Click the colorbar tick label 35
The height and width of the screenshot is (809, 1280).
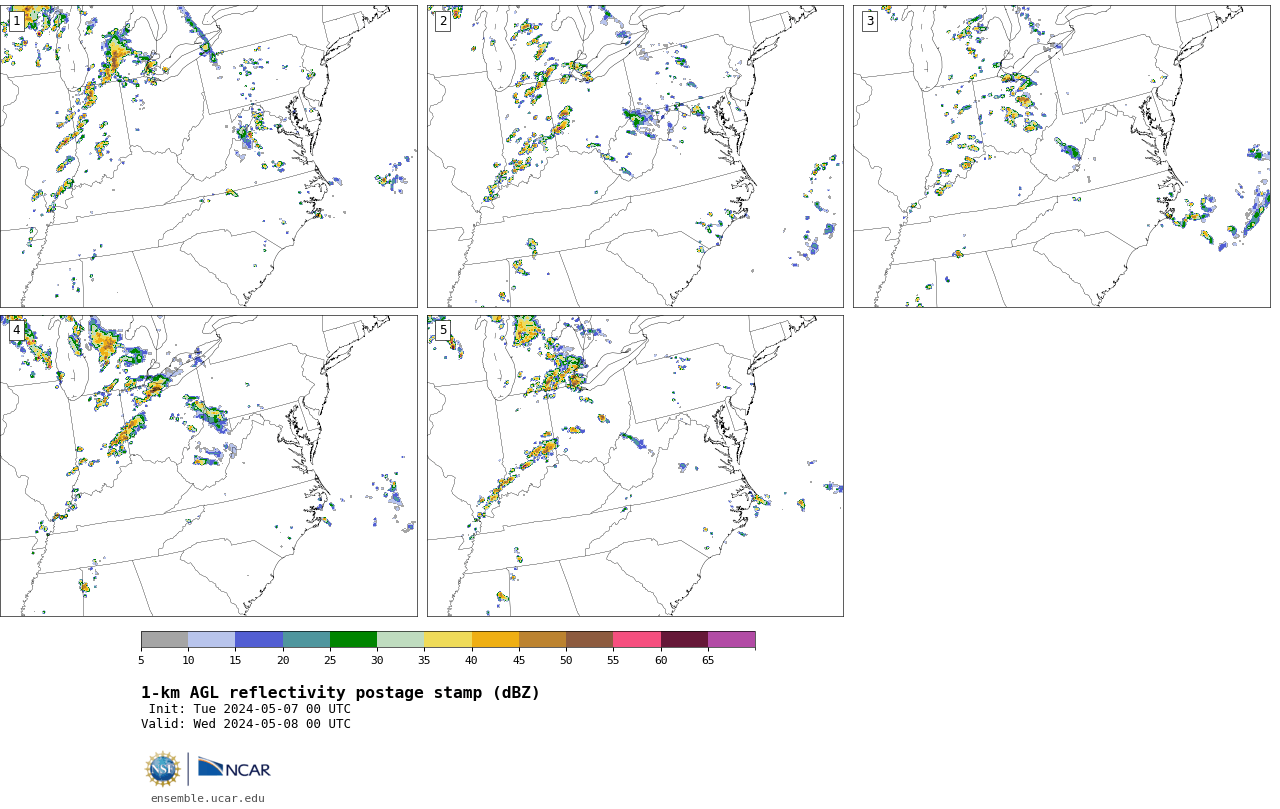[x=424, y=660]
